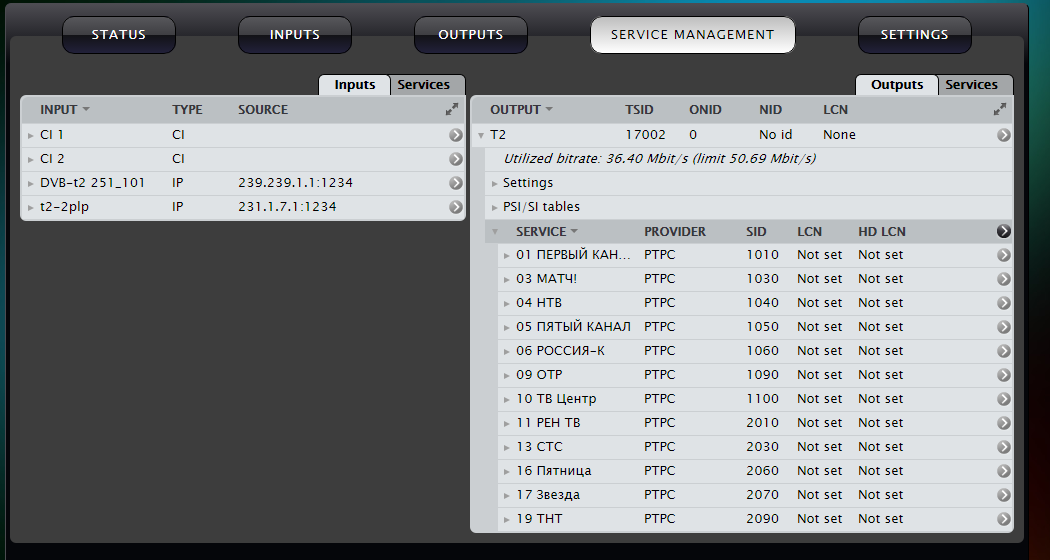1050x560 pixels.
Task: Click arrow icon for 11 РЕН ТВ service
Action: click(1004, 423)
